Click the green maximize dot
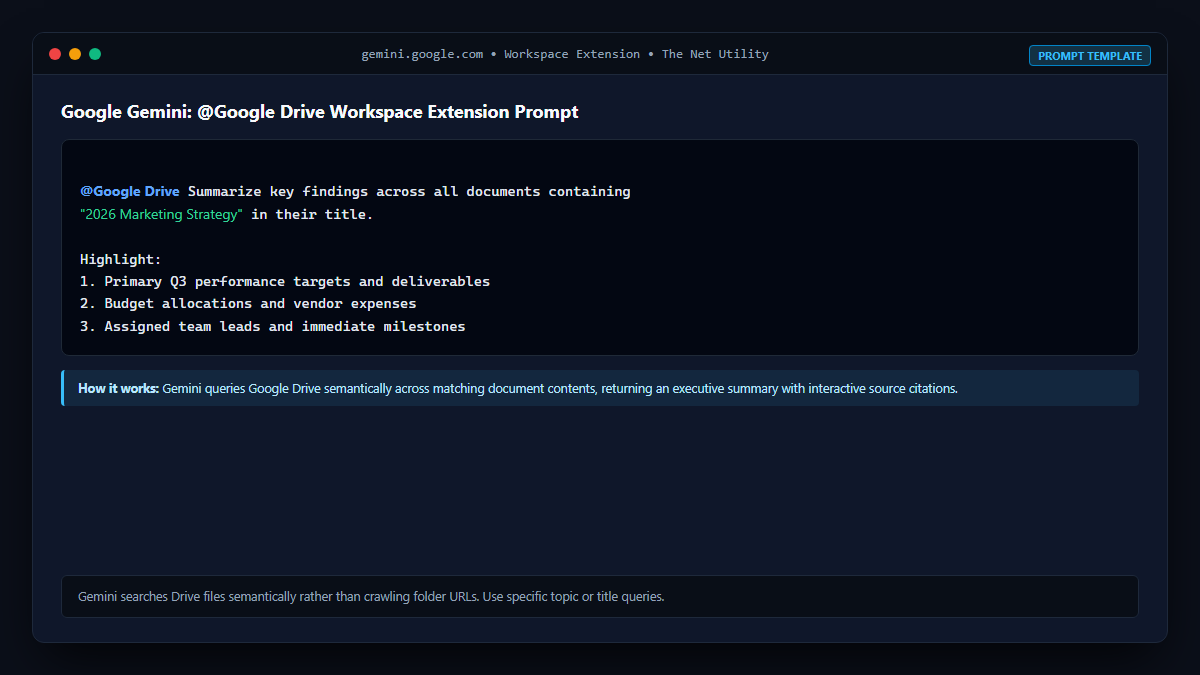Viewport: 1200px width, 675px height. [x=95, y=54]
